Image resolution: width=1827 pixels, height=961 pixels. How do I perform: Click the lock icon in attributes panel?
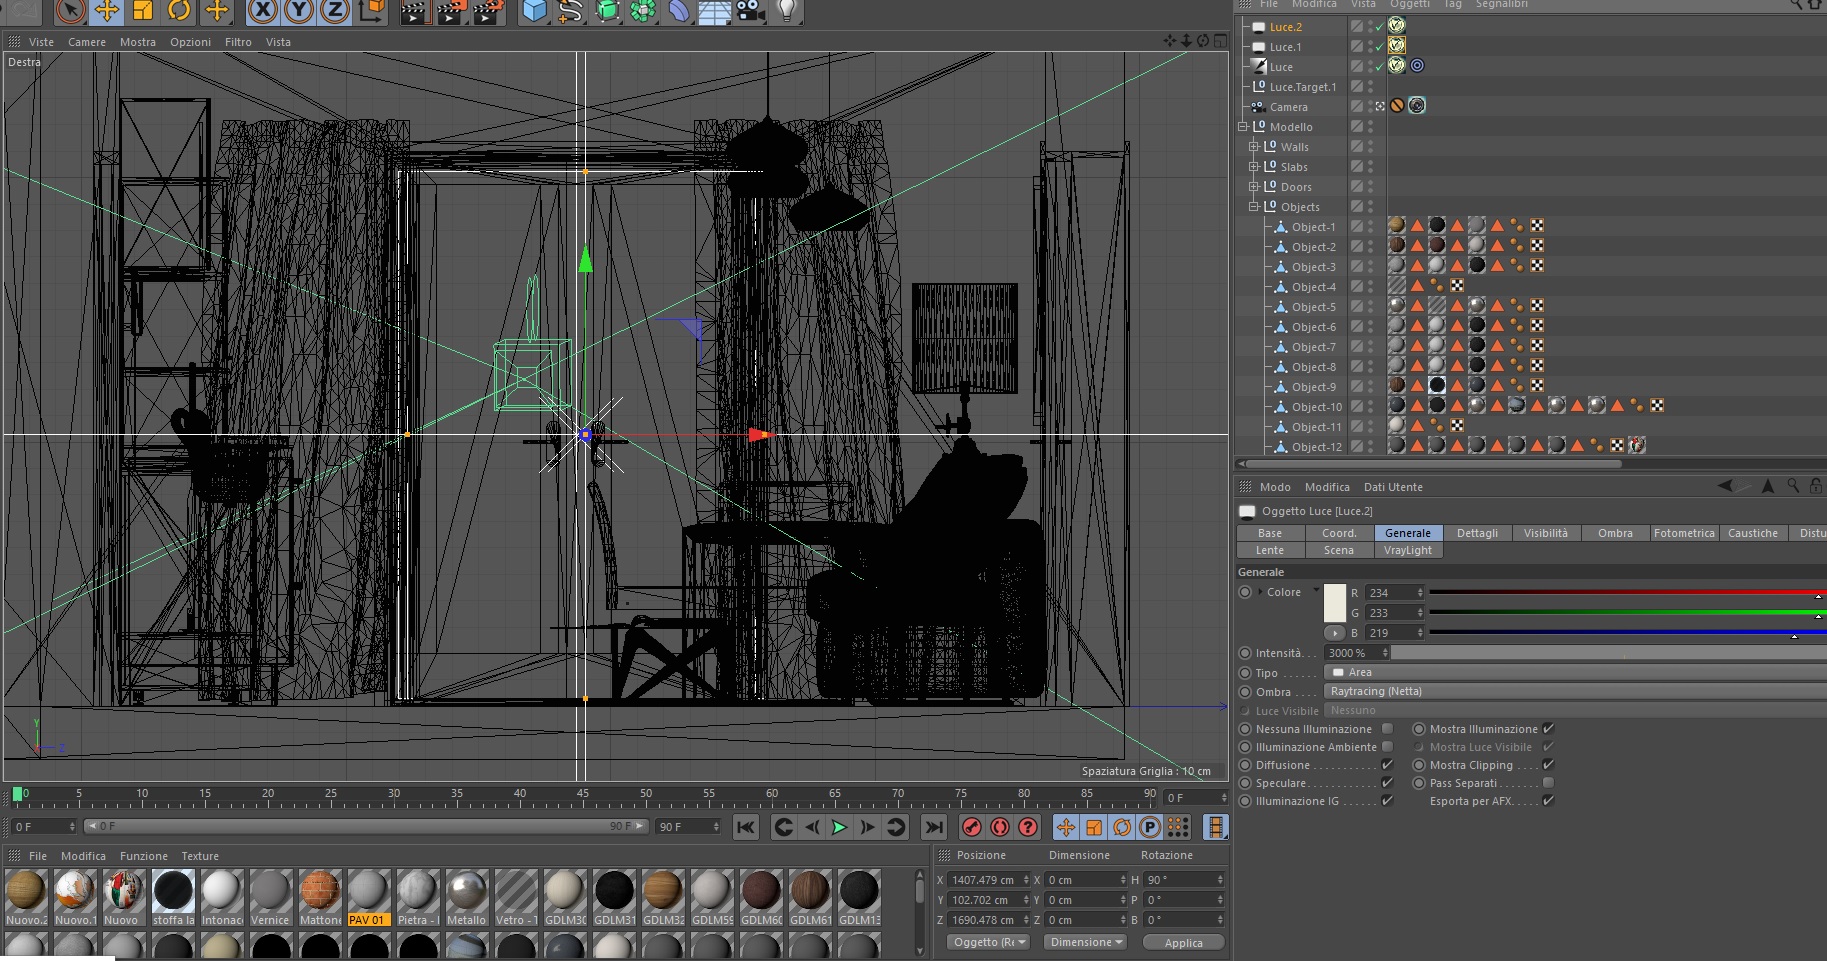1816,486
